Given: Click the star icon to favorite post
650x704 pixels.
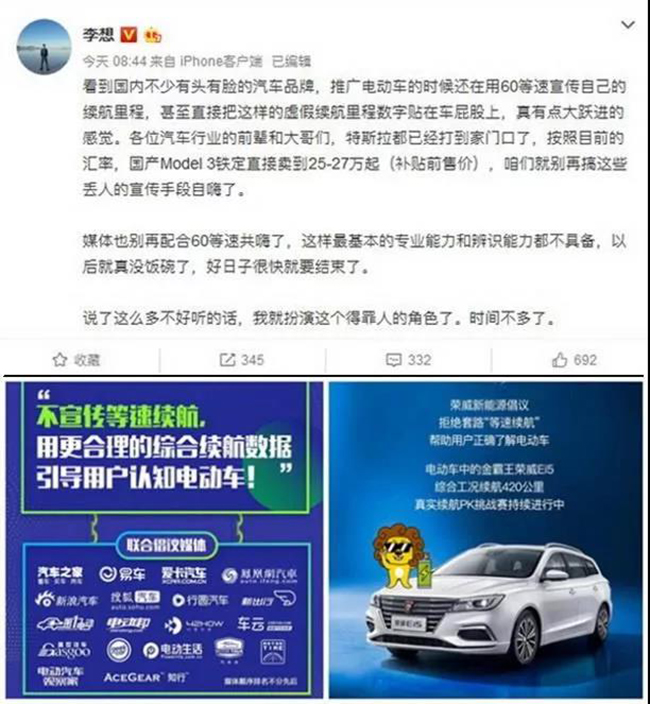Looking at the screenshot, I should (60, 360).
